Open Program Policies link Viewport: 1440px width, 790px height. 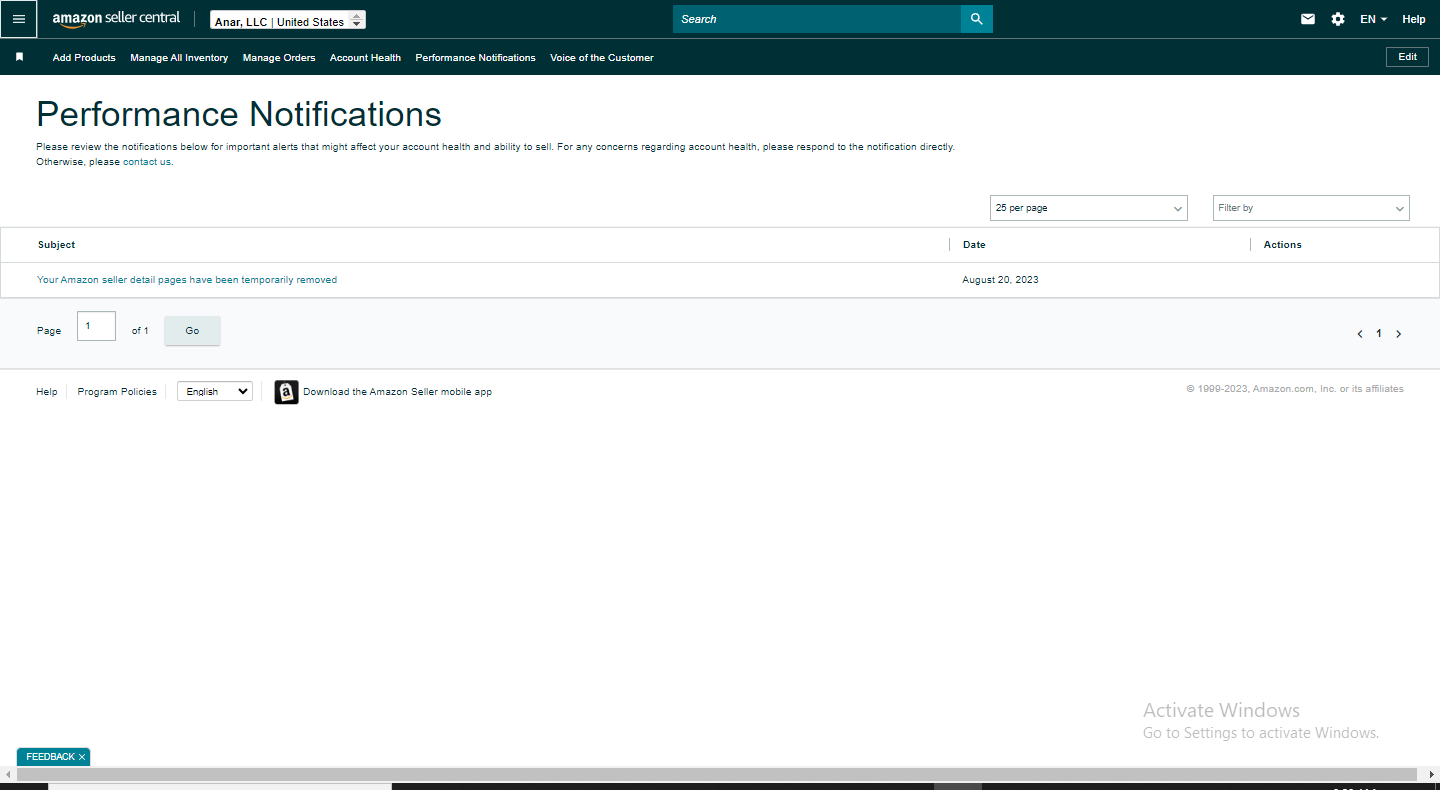117,392
